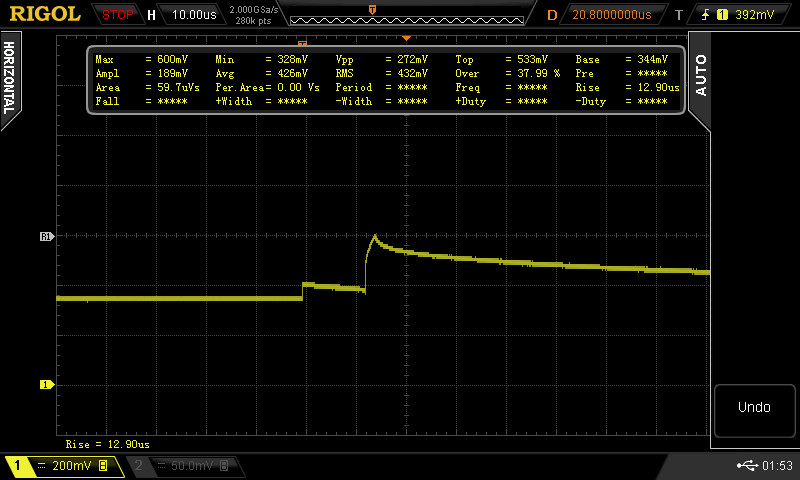Click the trigger level marker on left edge
Screen dimensions: 800x480
[45, 237]
